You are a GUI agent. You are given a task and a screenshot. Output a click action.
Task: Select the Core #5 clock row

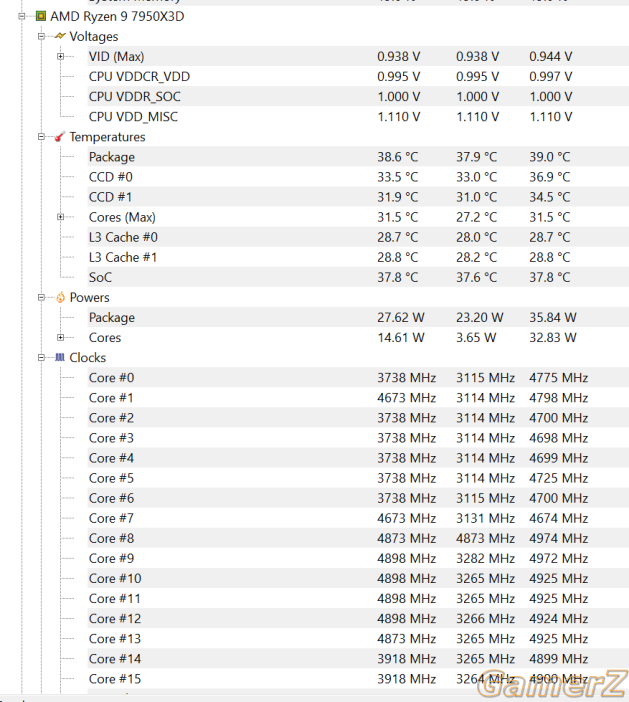click(358, 478)
